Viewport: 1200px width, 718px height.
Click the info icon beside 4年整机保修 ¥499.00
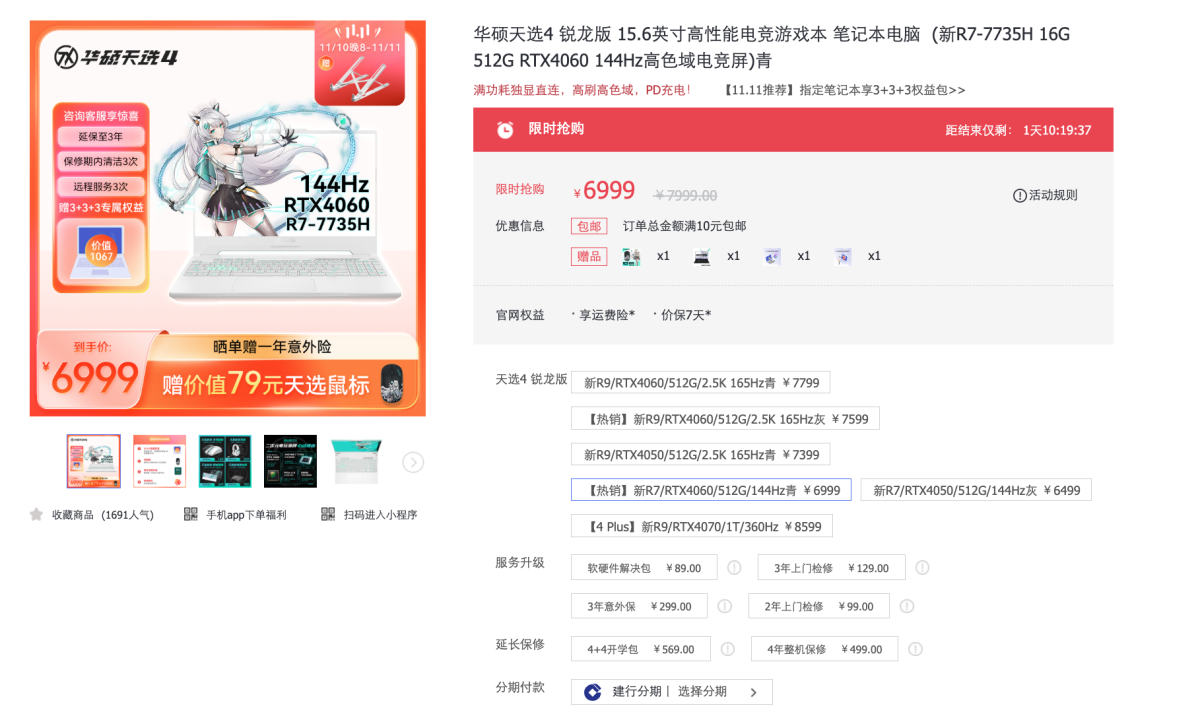click(x=916, y=649)
